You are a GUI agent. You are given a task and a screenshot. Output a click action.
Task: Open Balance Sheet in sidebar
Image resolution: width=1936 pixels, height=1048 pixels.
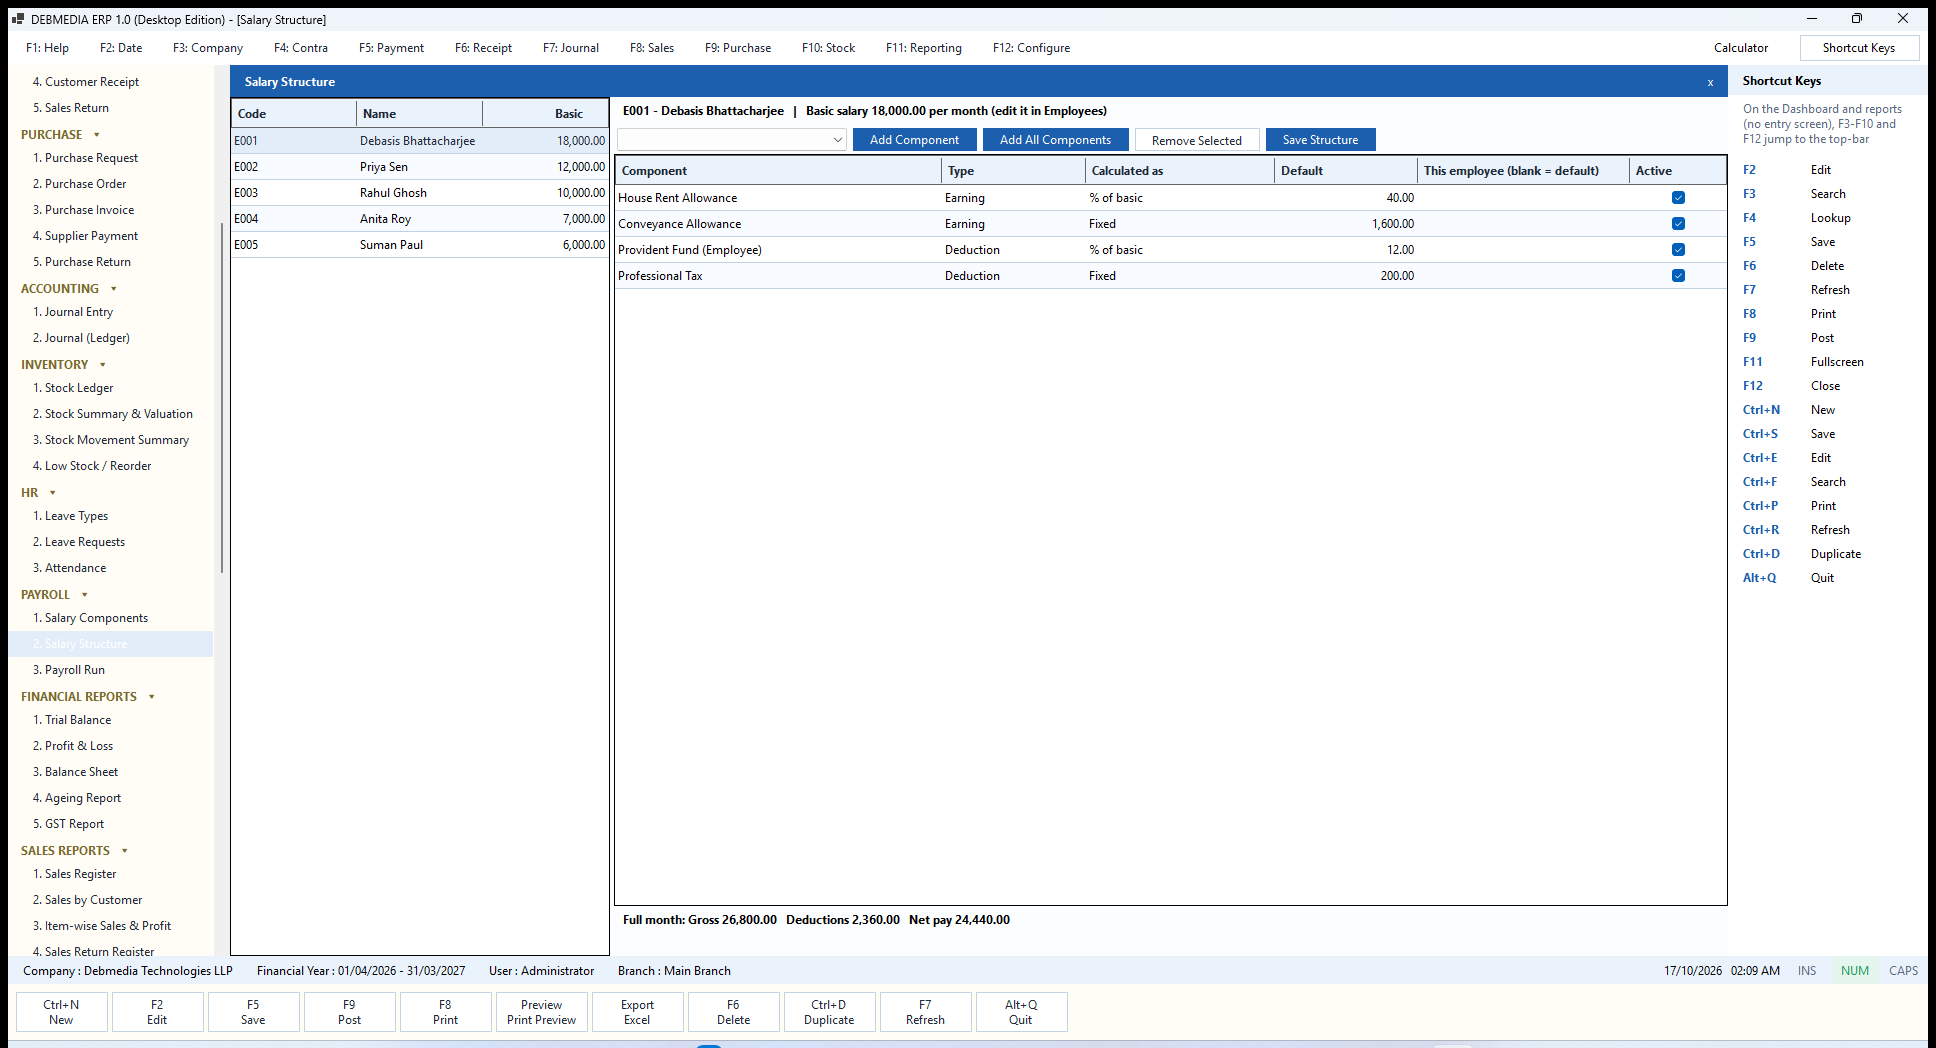[x=75, y=772]
